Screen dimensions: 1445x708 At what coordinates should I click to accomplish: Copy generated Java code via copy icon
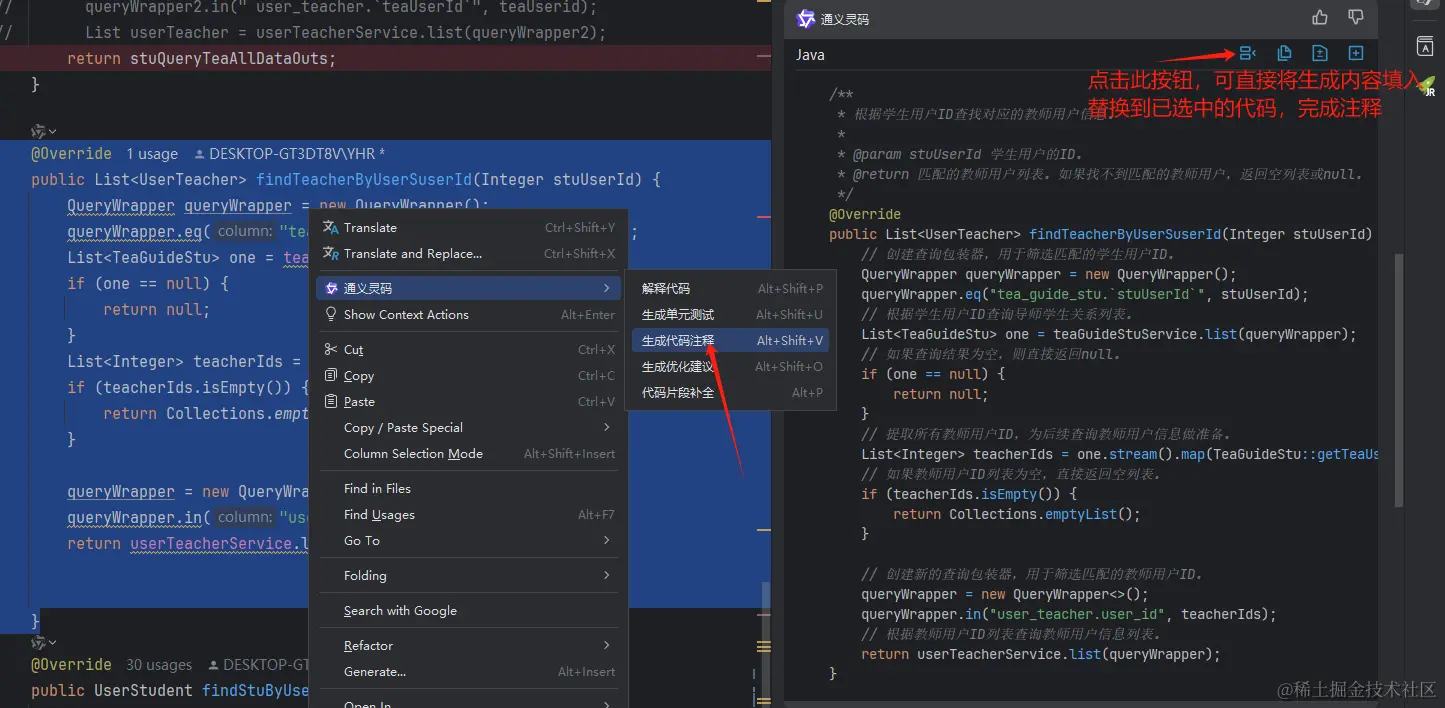(x=1285, y=54)
